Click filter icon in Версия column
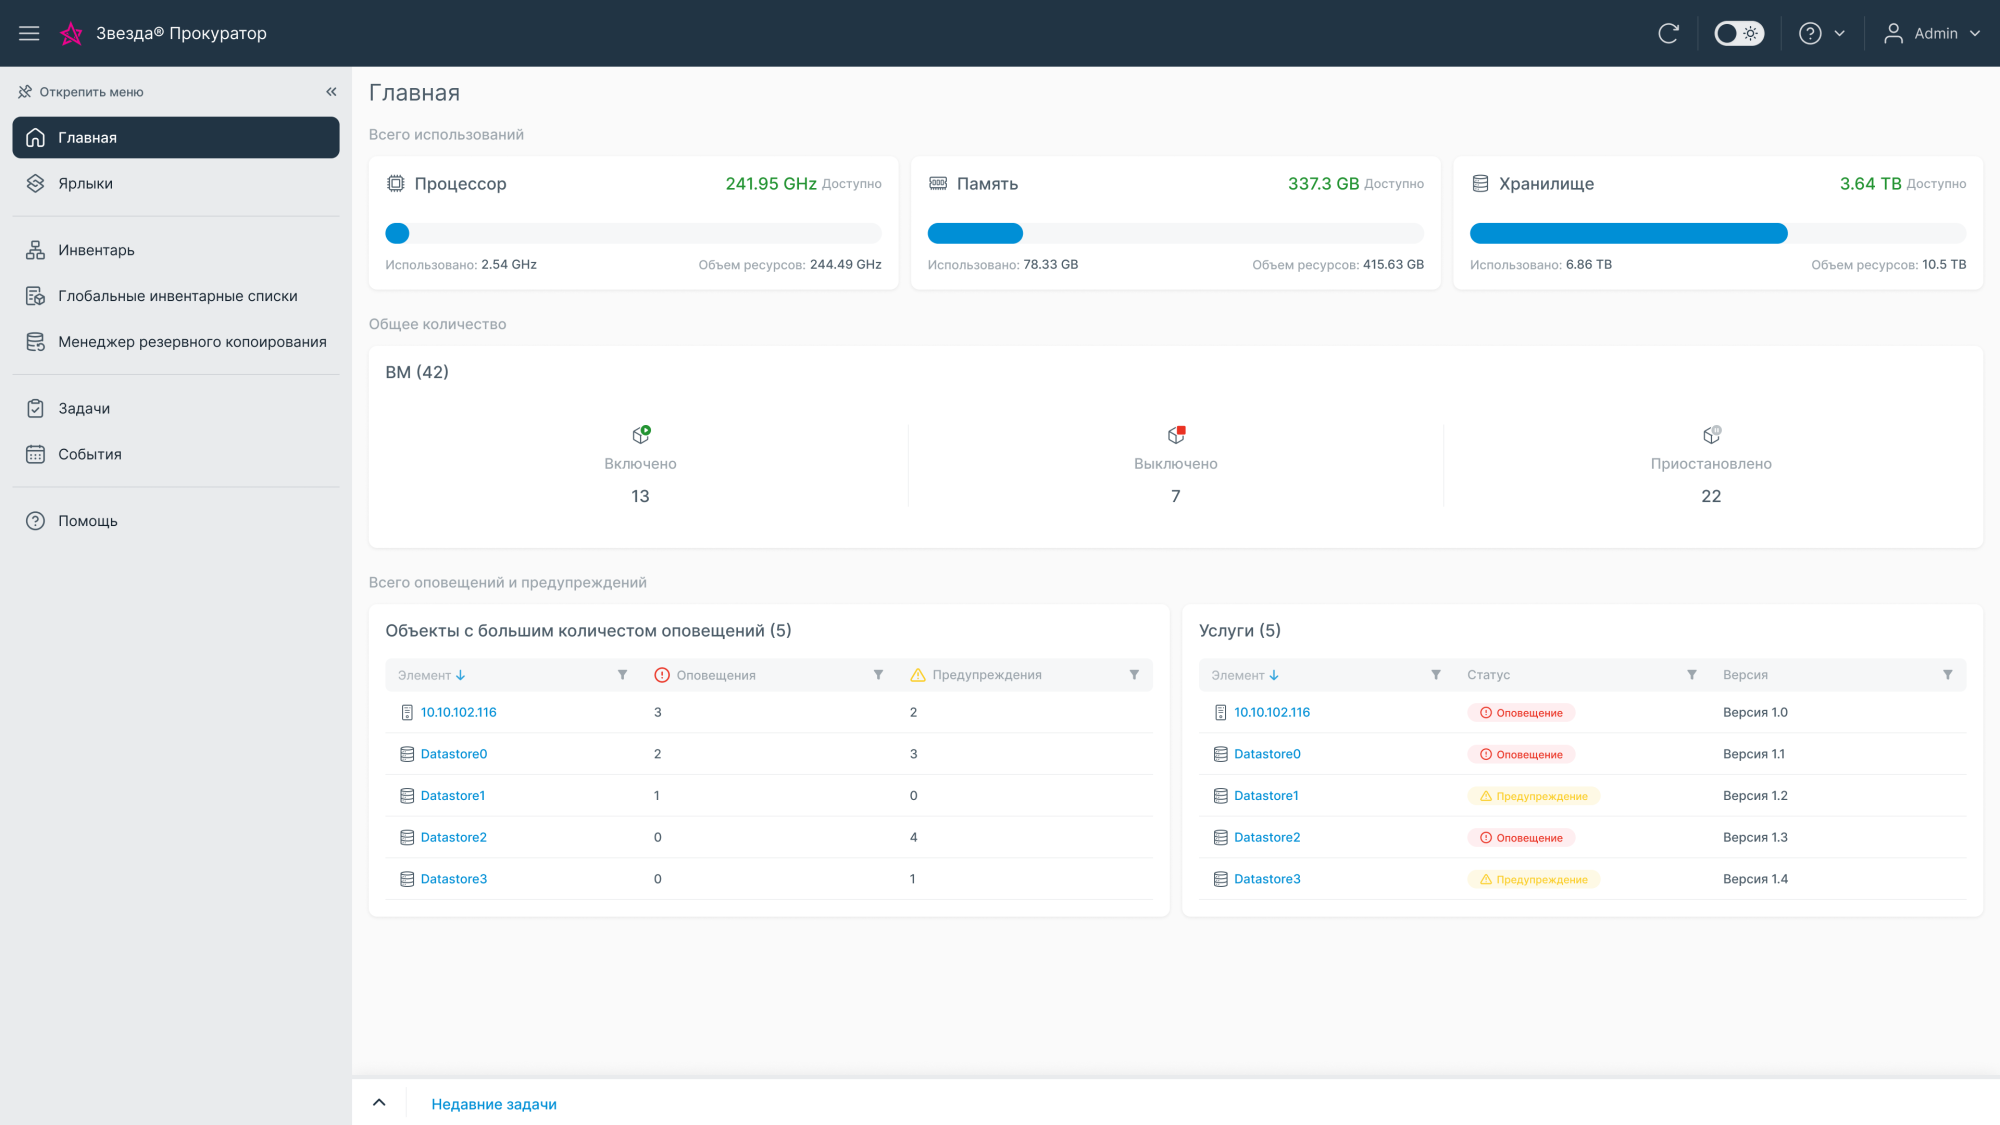The width and height of the screenshot is (2000, 1125). pos(1947,675)
